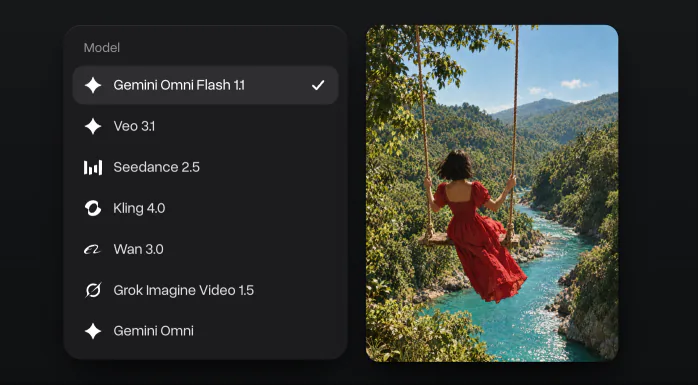Choose Gemini Omni Flash 1.1 model
698x385 pixels.
pos(205,85)
